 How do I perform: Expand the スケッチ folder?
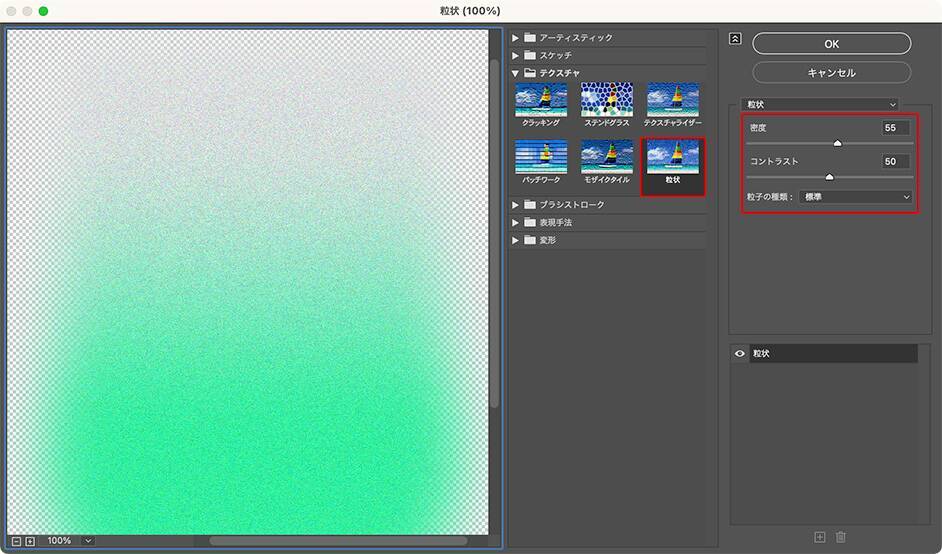515,55
